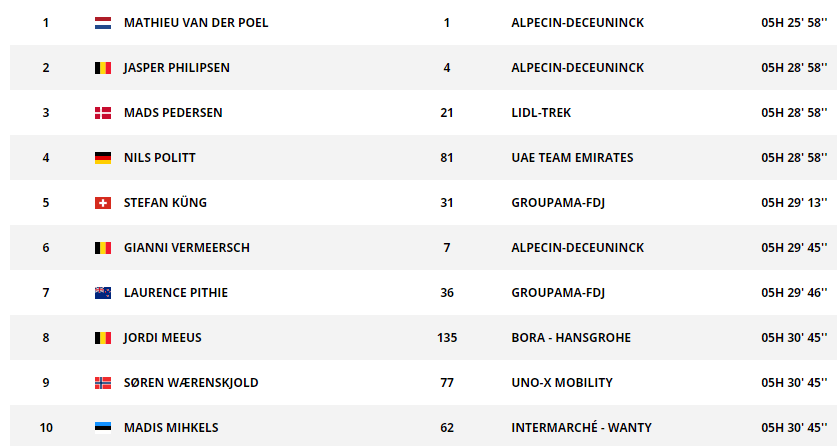The image size is (837, 446).
Task: Click the Belgian flag next to Jasper Philipsen
Action: click(x=102, y=68)
